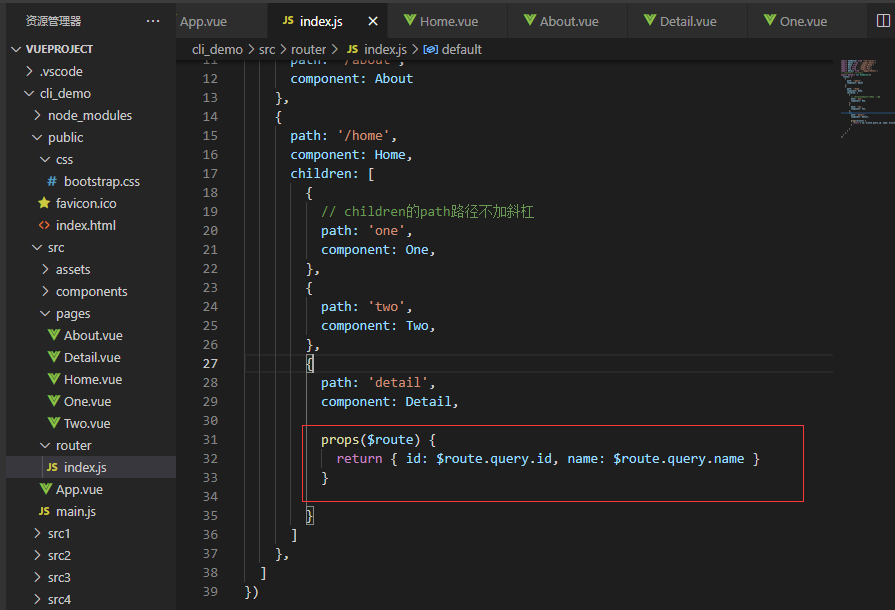
Task: Click the Vue icon of One.vue tab
Action: (769, 21)
